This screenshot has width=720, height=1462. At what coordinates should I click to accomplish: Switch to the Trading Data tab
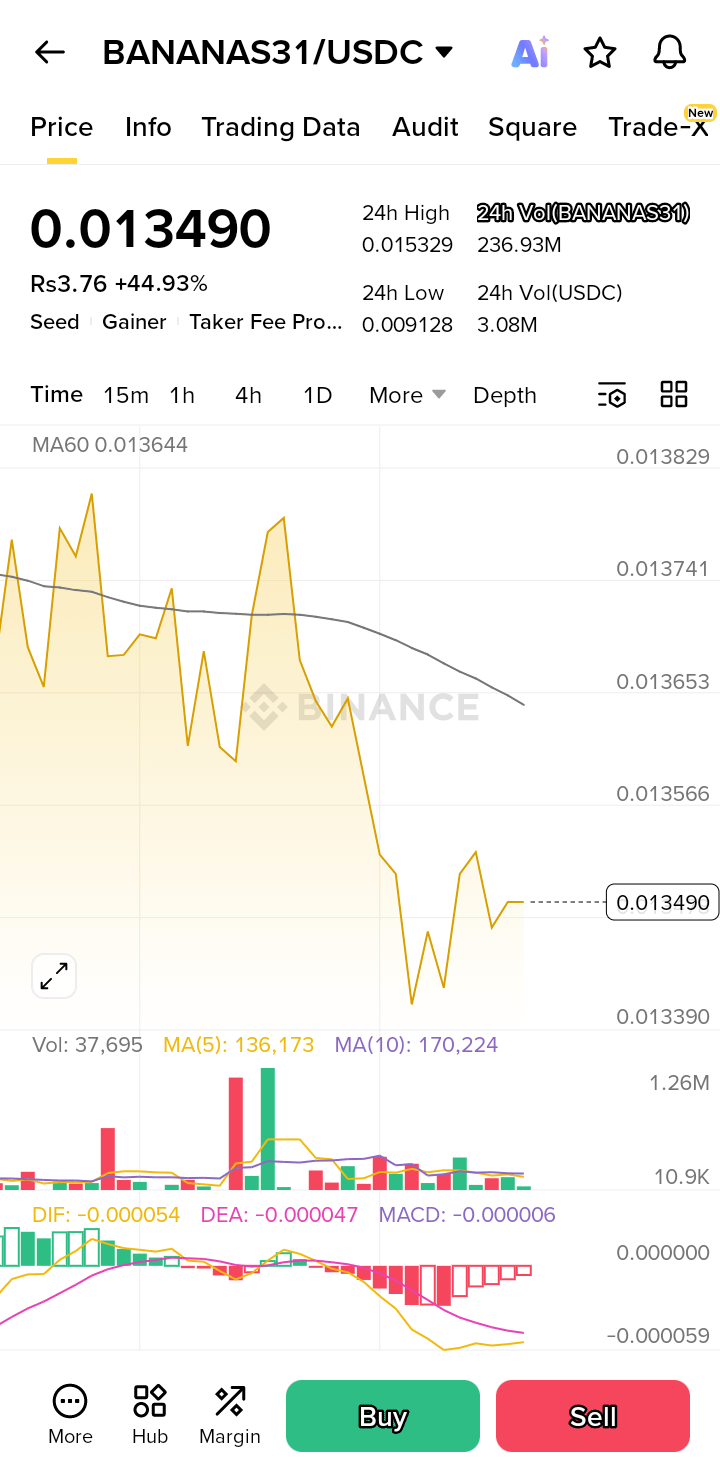280,127
